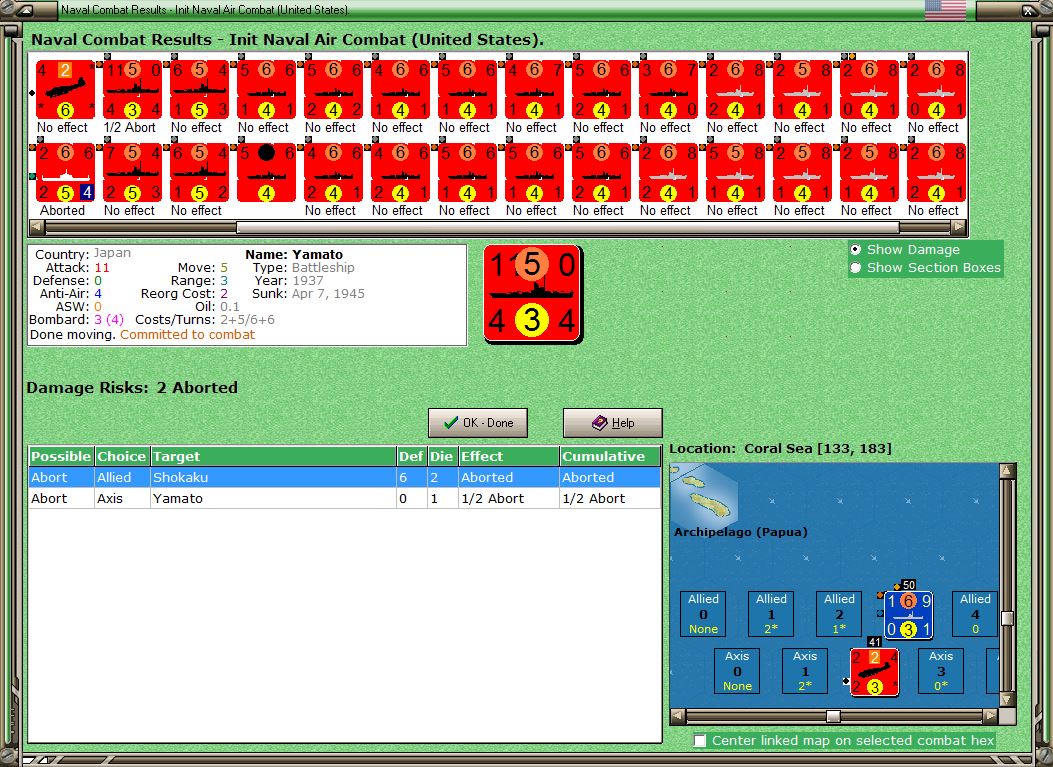
Task: Select the Allied 2 sea box on map
Action: (x=839, y=614)
